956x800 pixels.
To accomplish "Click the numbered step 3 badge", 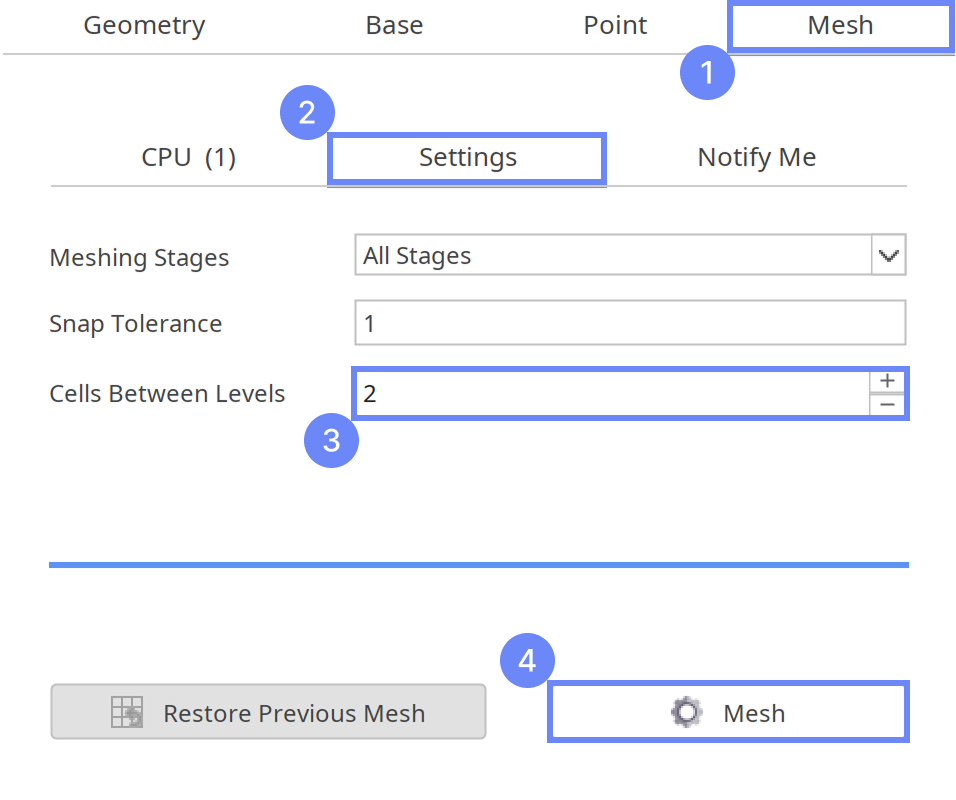I will [x=331, y=441].
